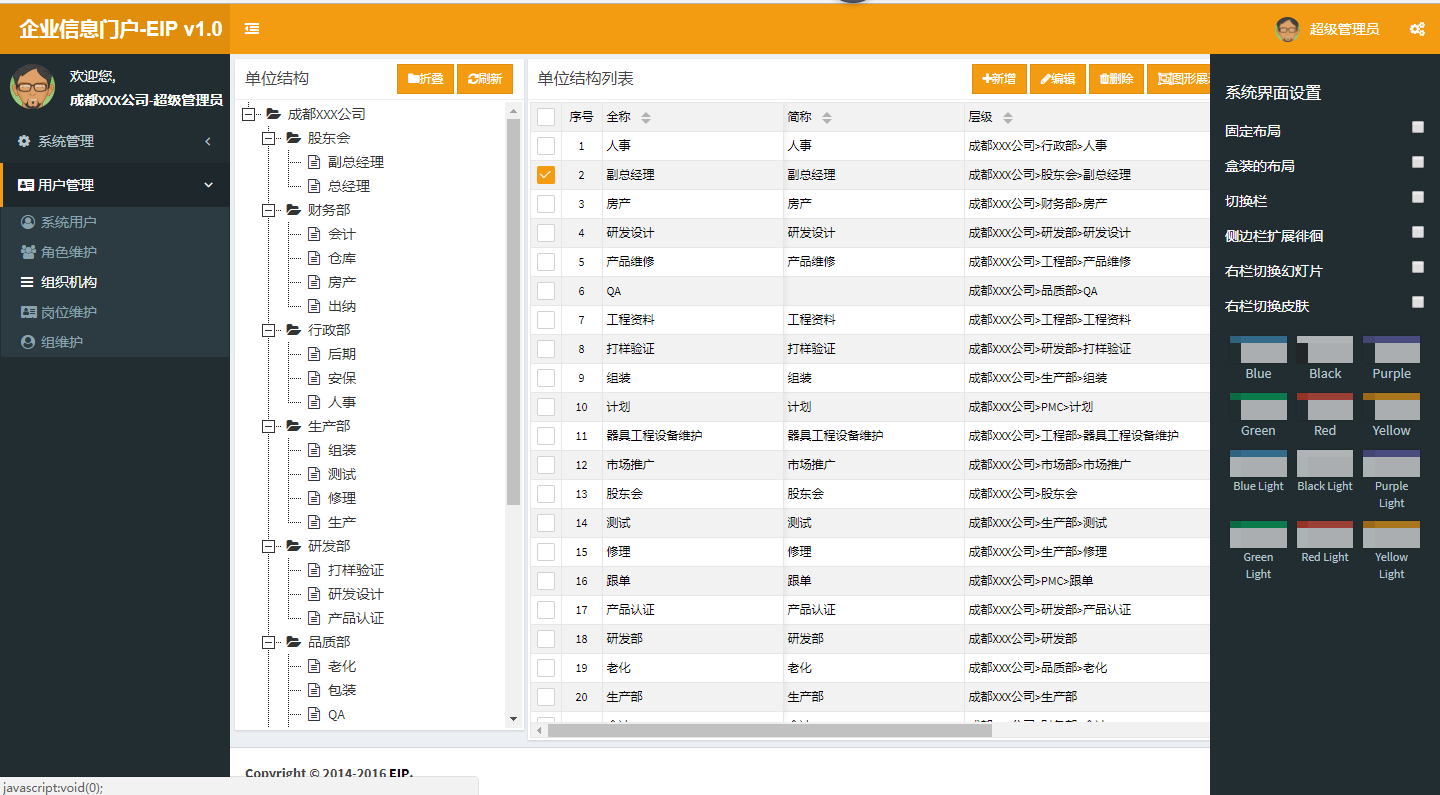Click the 新增 button

pos(999,79)
